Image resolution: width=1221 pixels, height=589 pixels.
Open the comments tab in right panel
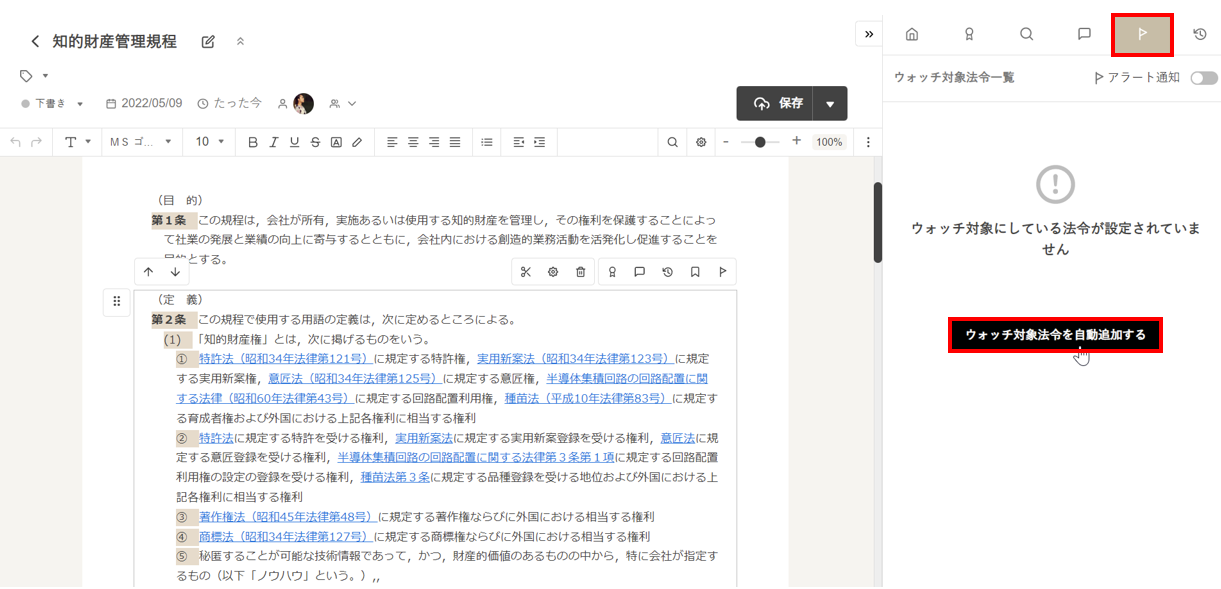coord(1084,34)
